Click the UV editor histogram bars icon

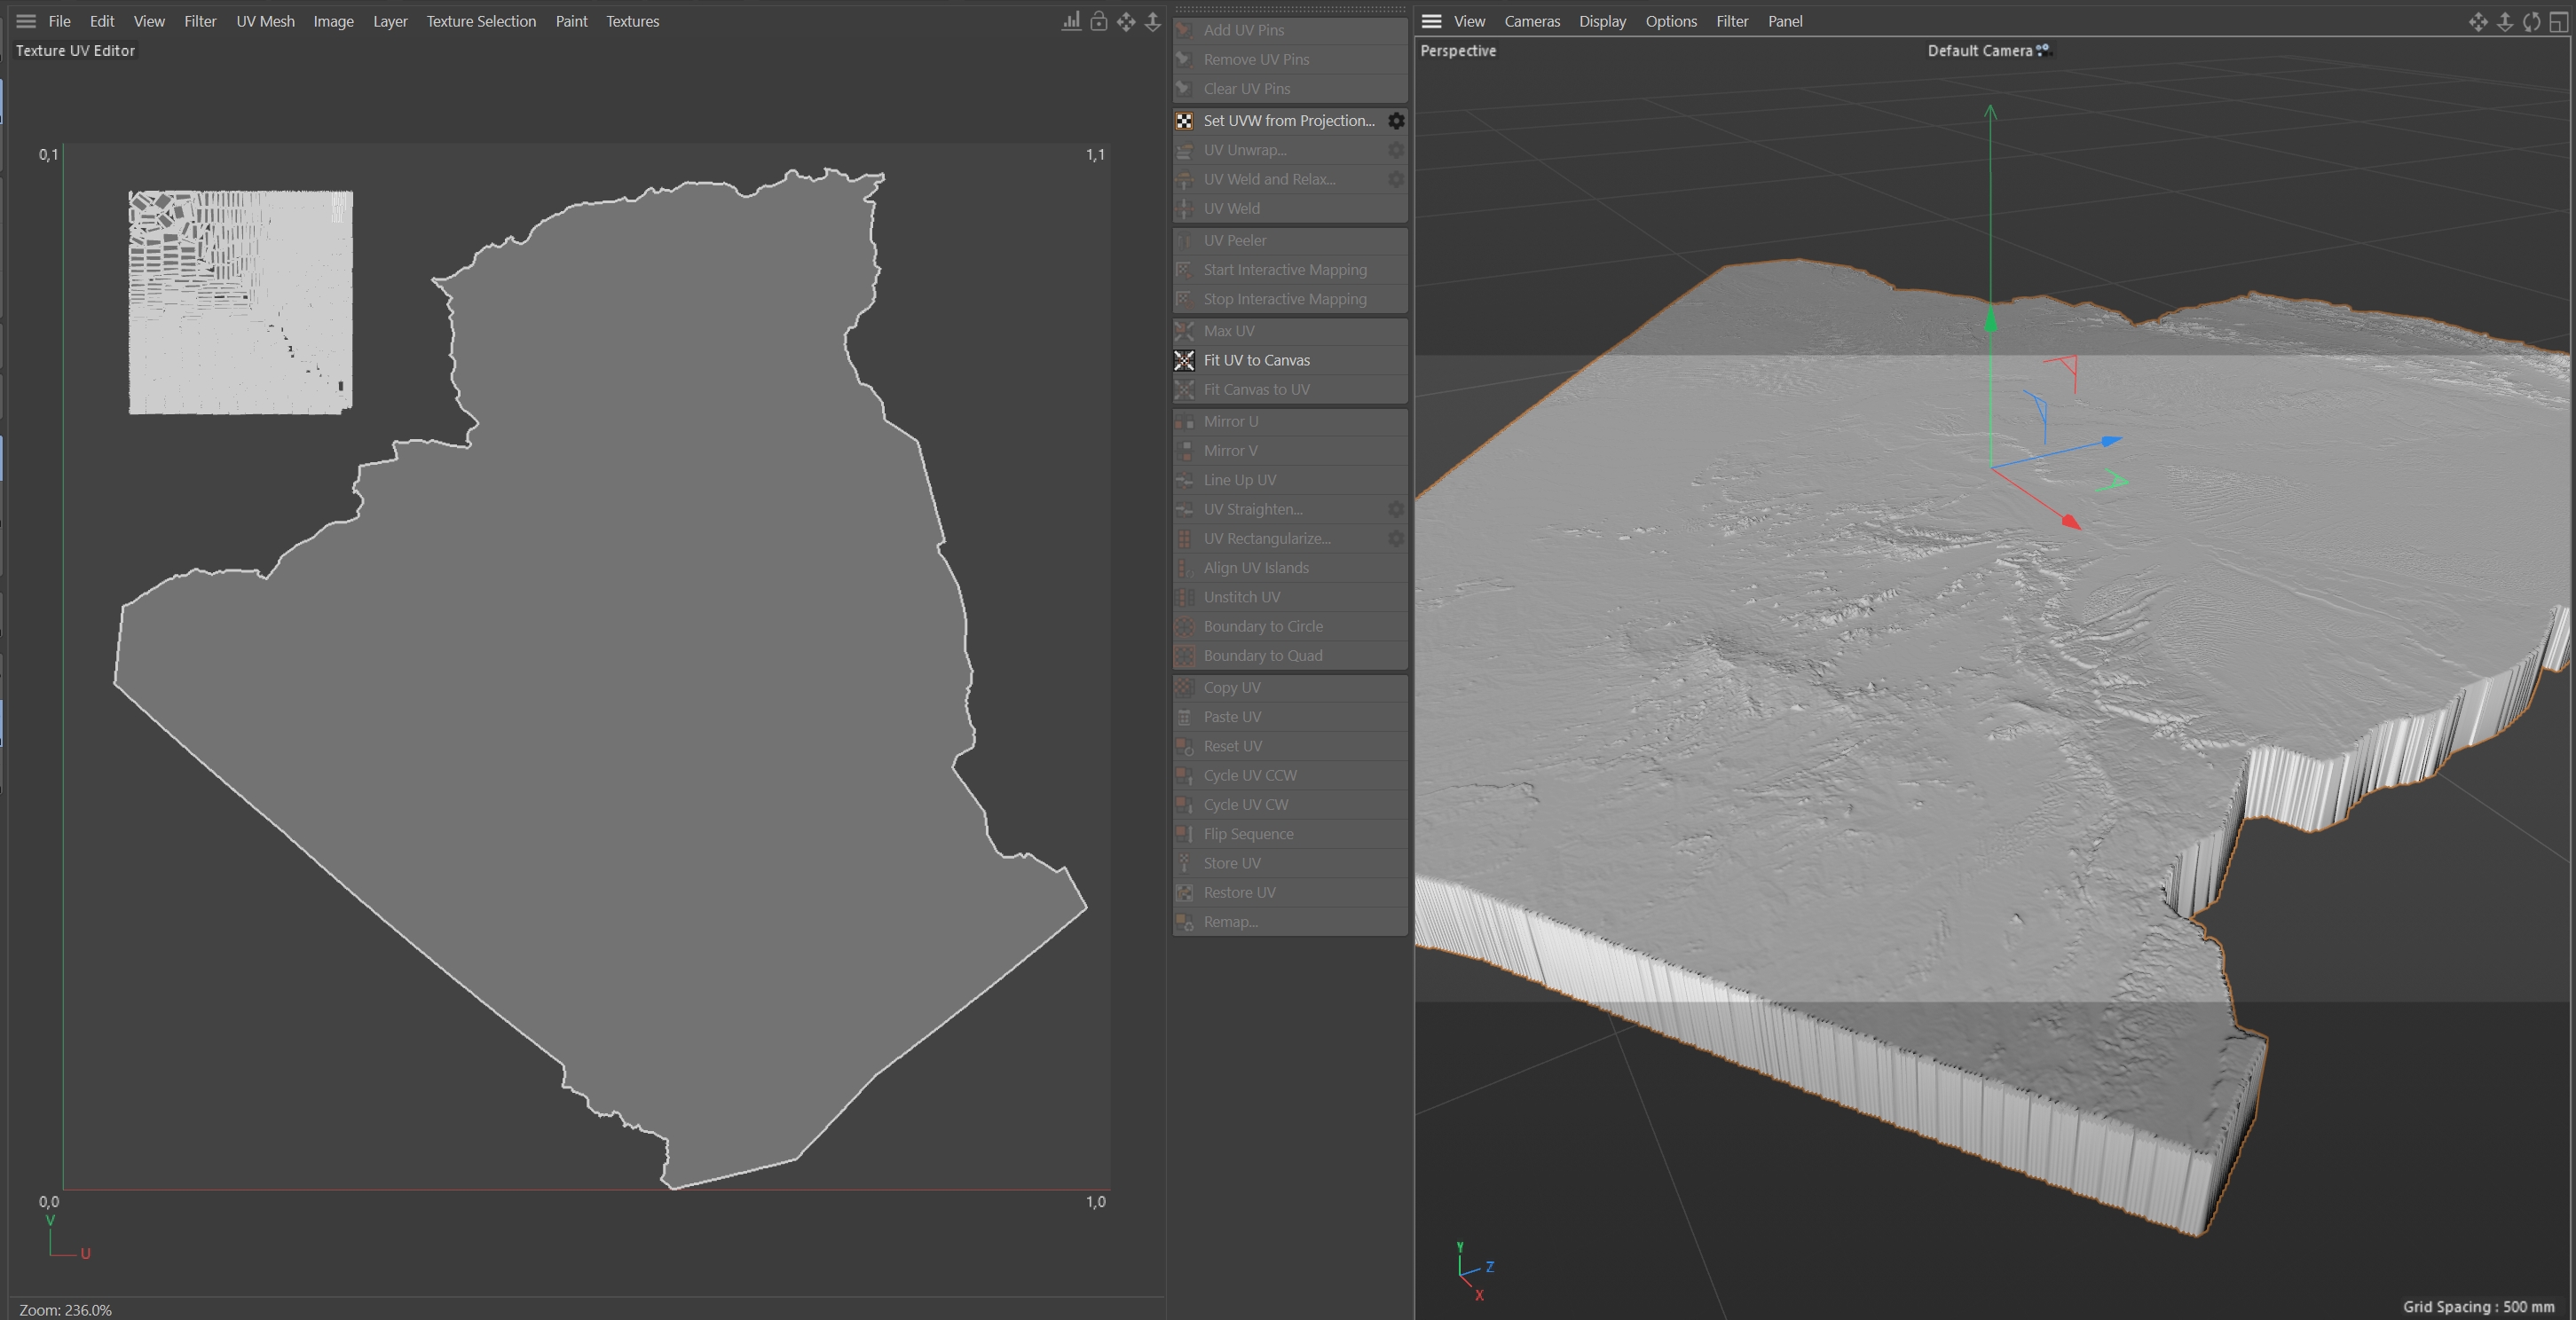pos(1071,21)
